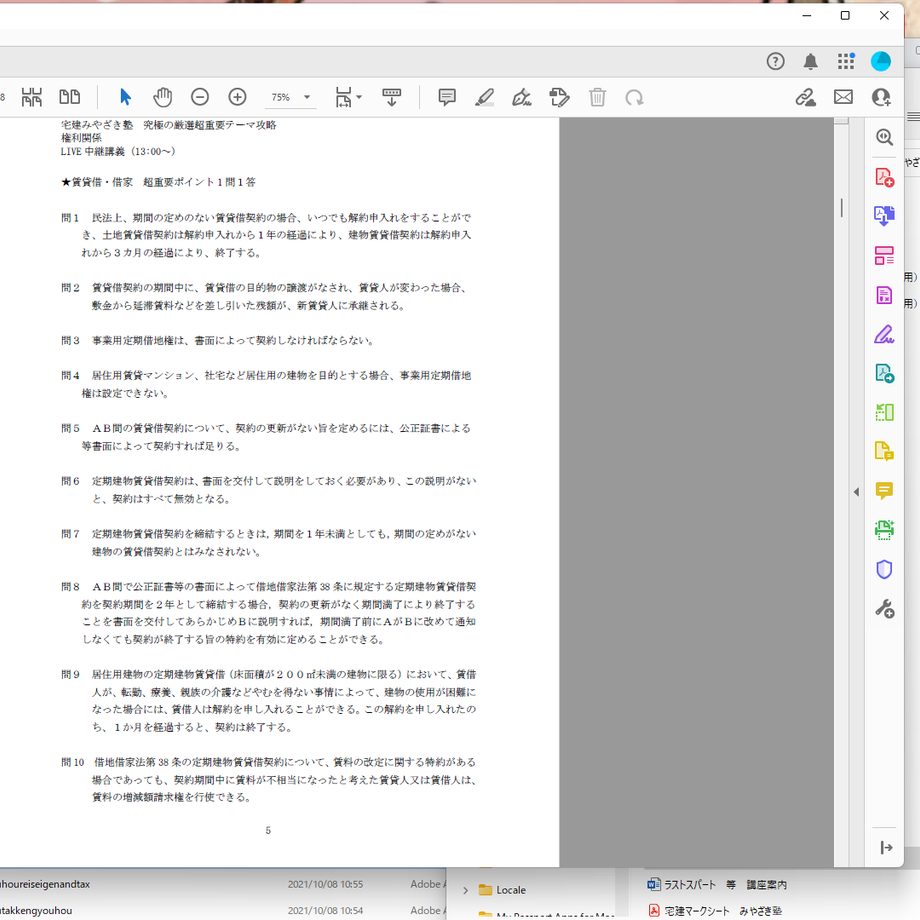This screenshot has width=920, height=920.
Task: Click the 問5 question text
Action: pyautogui.click(x=266, y=437)
